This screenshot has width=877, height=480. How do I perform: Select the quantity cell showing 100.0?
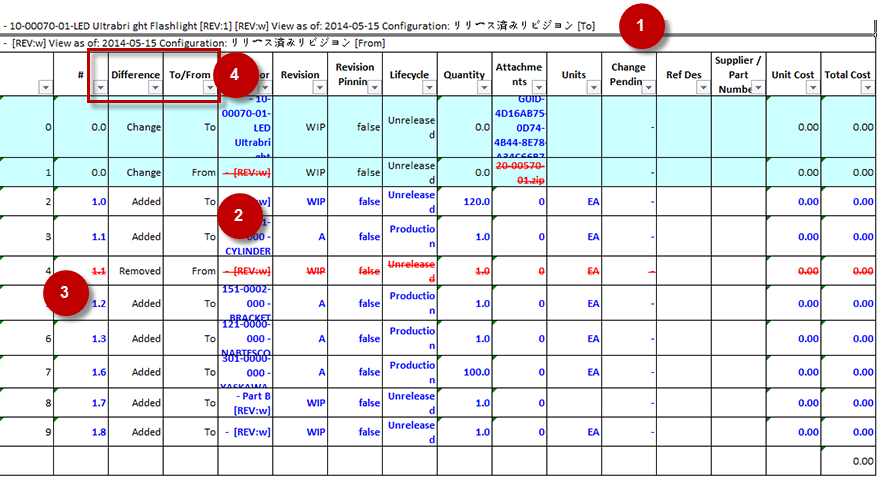pyautogui.click(x=465, y=372)
